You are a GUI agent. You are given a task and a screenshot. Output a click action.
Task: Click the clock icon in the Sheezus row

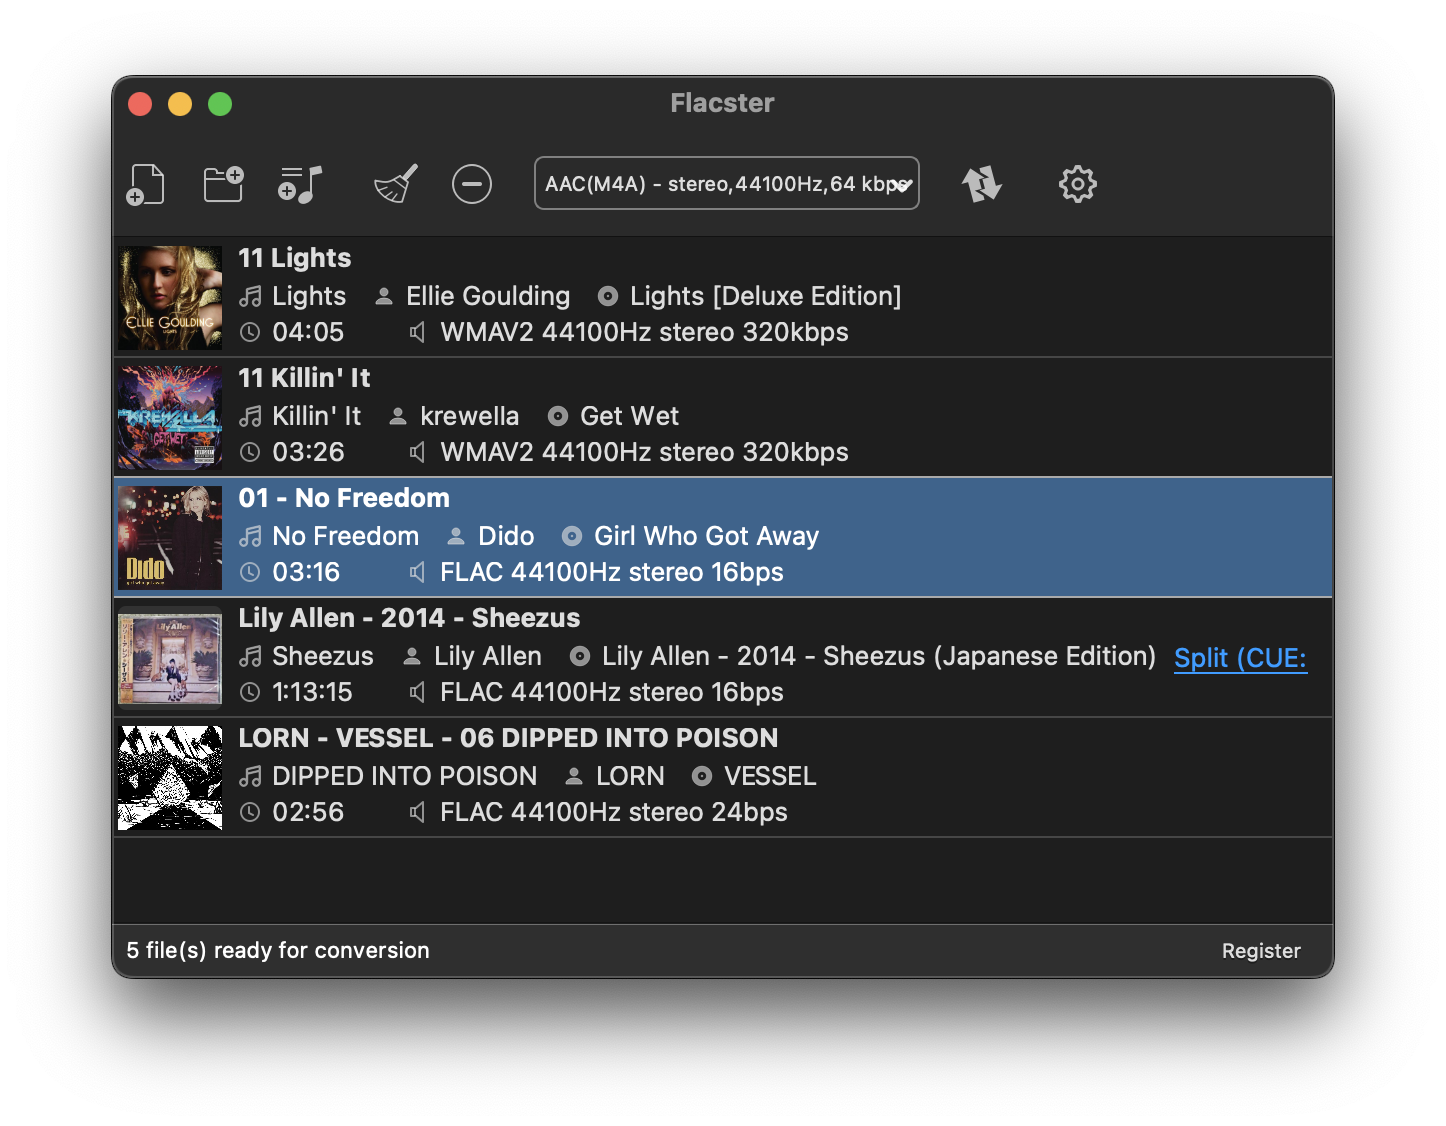250,692
